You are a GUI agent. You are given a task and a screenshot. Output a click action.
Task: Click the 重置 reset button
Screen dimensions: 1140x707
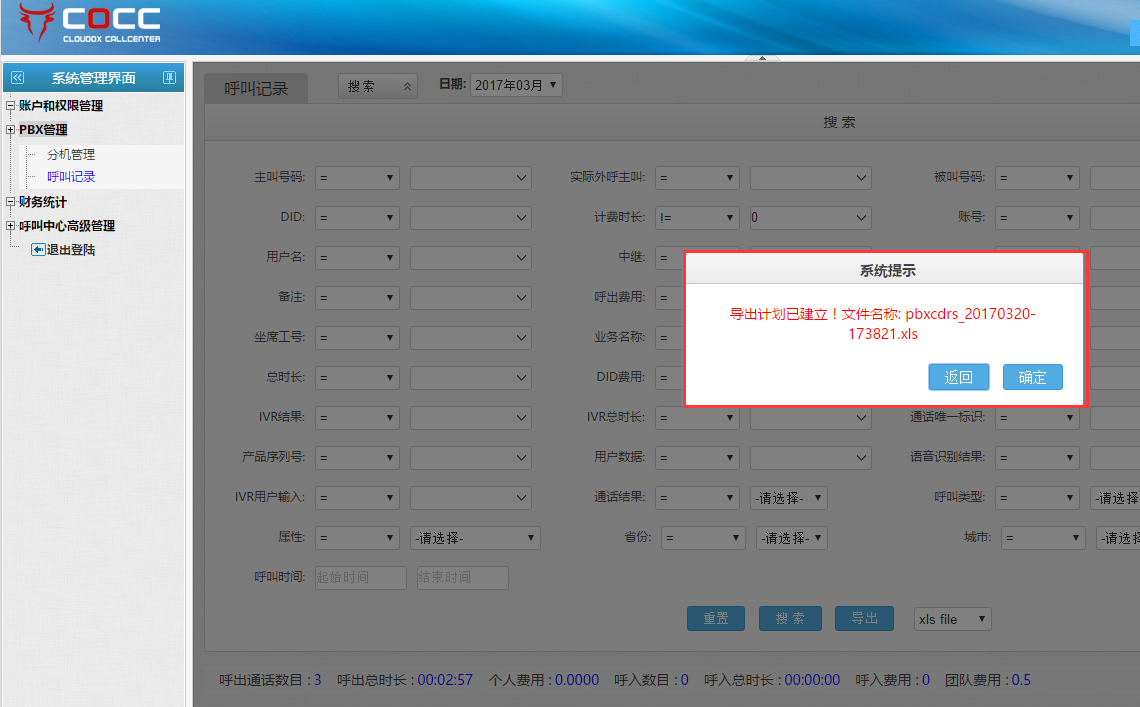coord(716,618)
